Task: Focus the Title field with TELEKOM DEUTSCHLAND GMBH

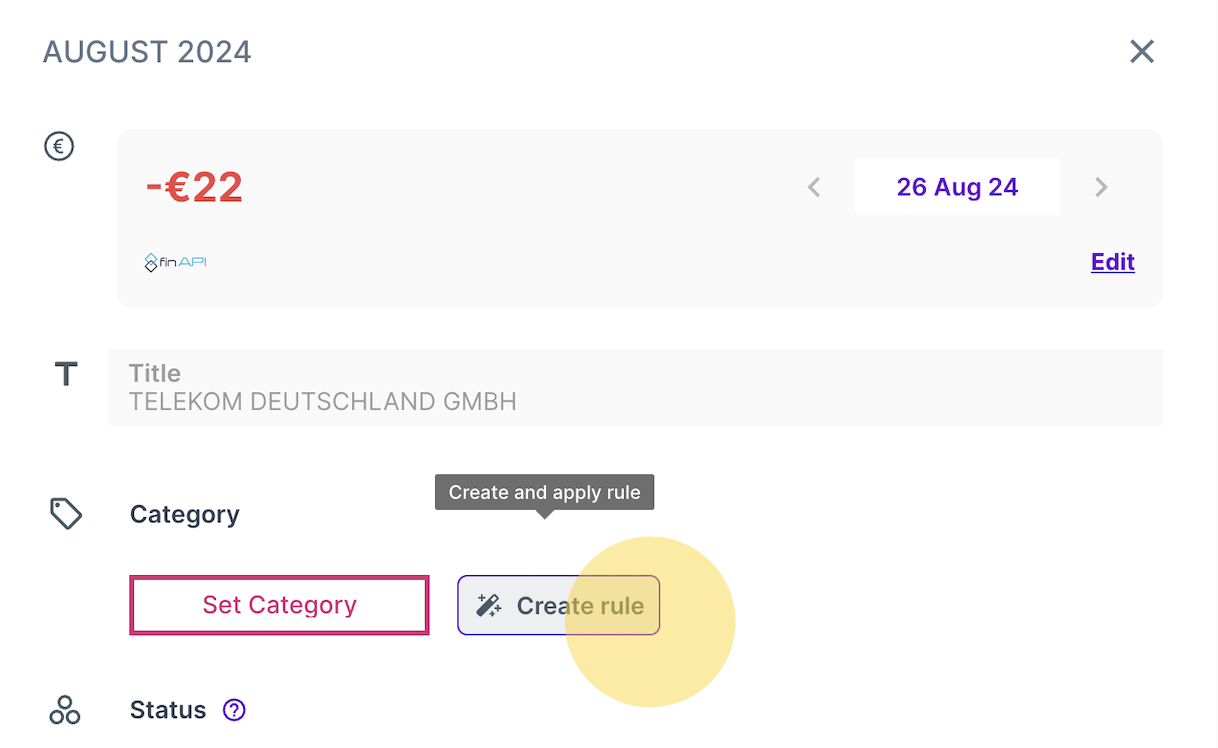Action: [x=635, y=387]
